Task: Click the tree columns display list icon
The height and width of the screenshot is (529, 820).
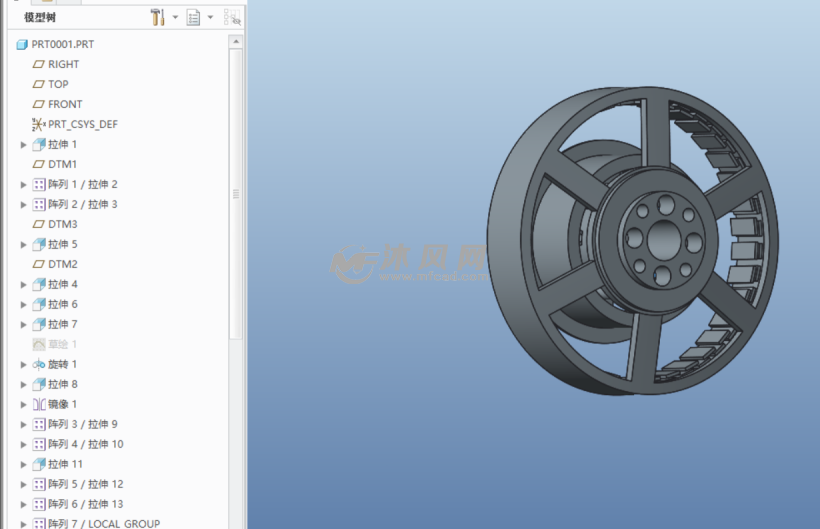Action: coord(193,17)
